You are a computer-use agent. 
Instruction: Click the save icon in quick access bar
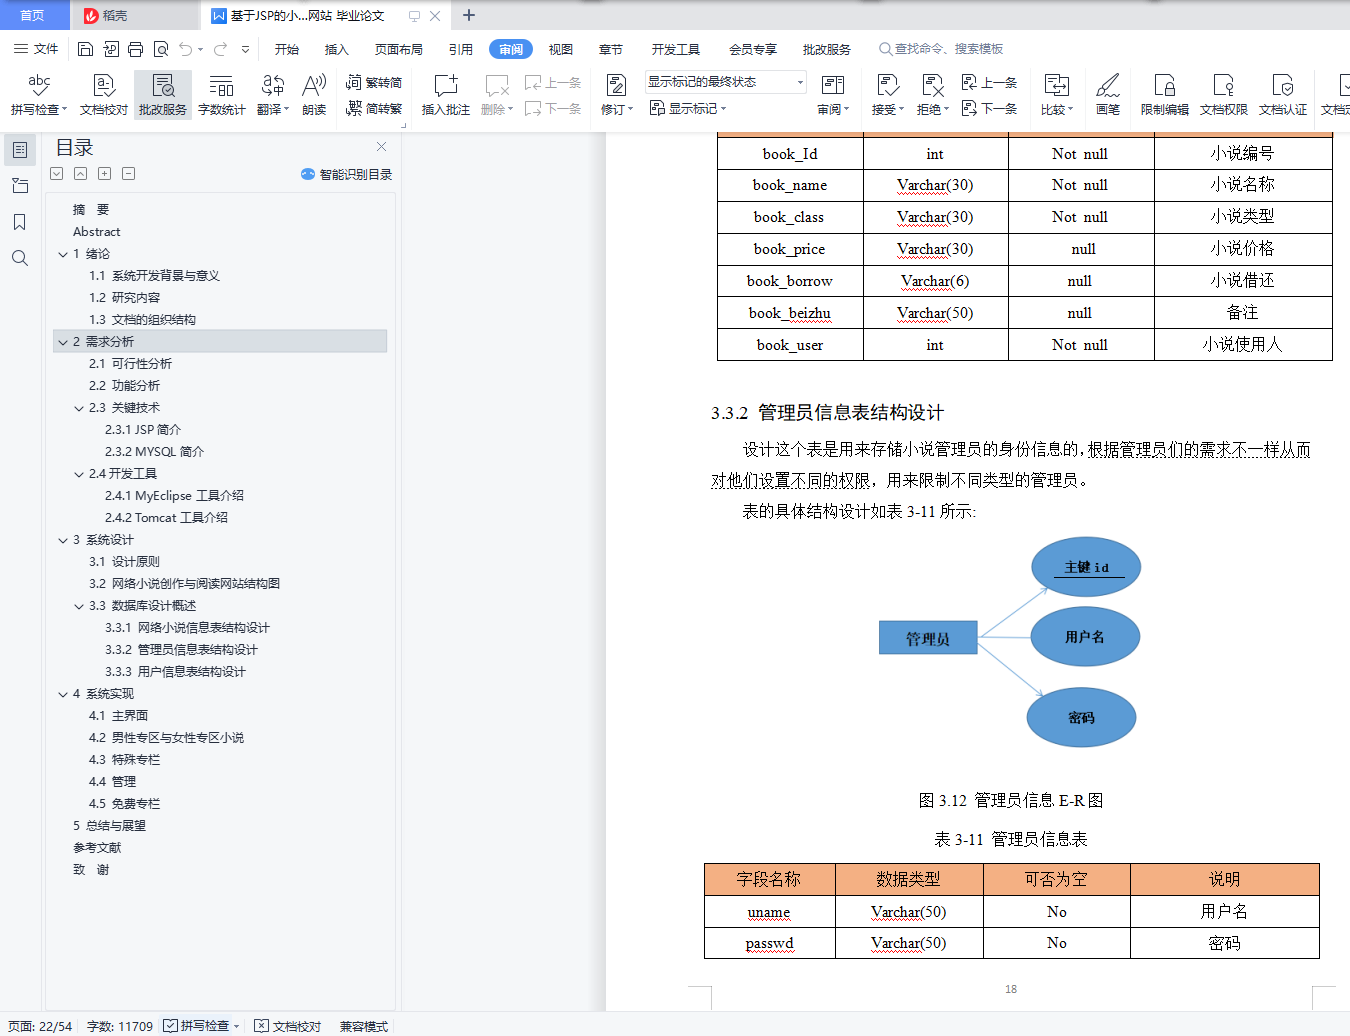coord(85,49)
